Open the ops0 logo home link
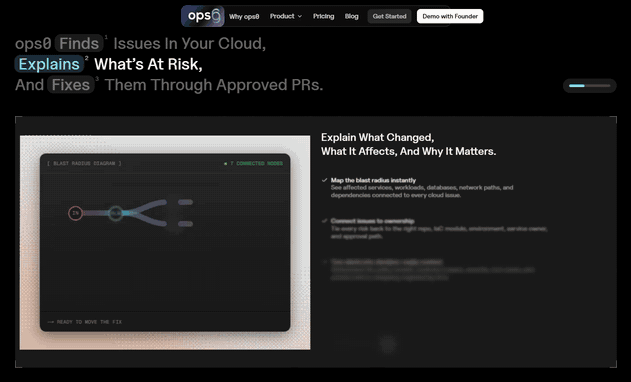The image size is (631, 382). 203,16
